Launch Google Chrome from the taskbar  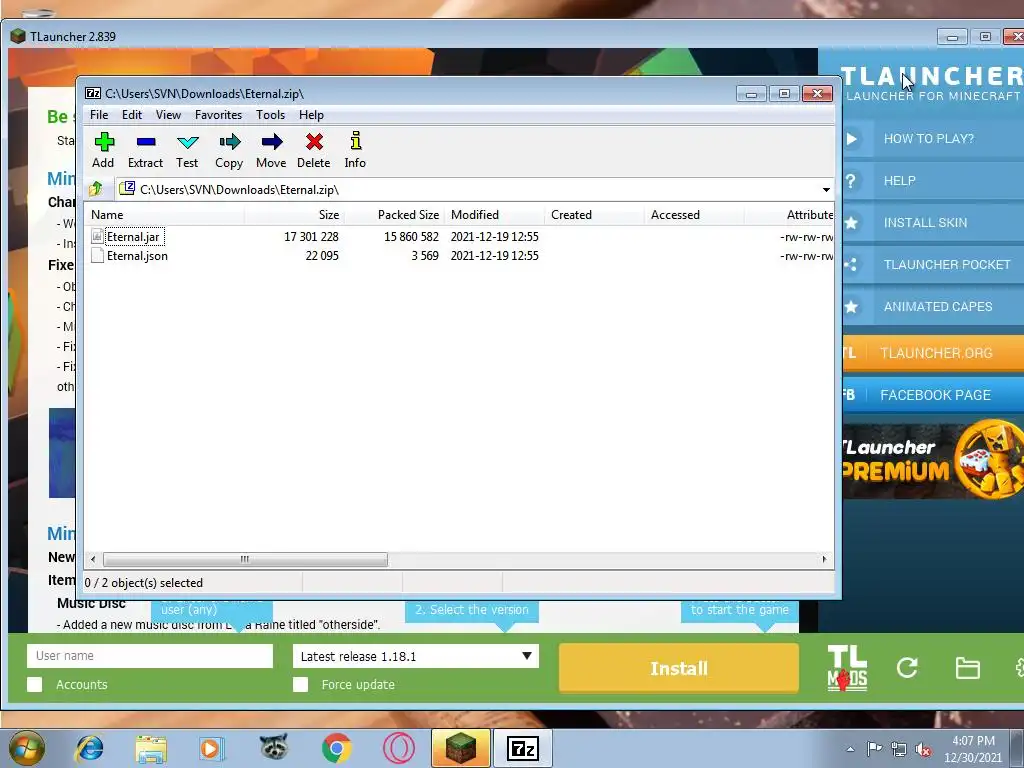[x=336, y=748]
